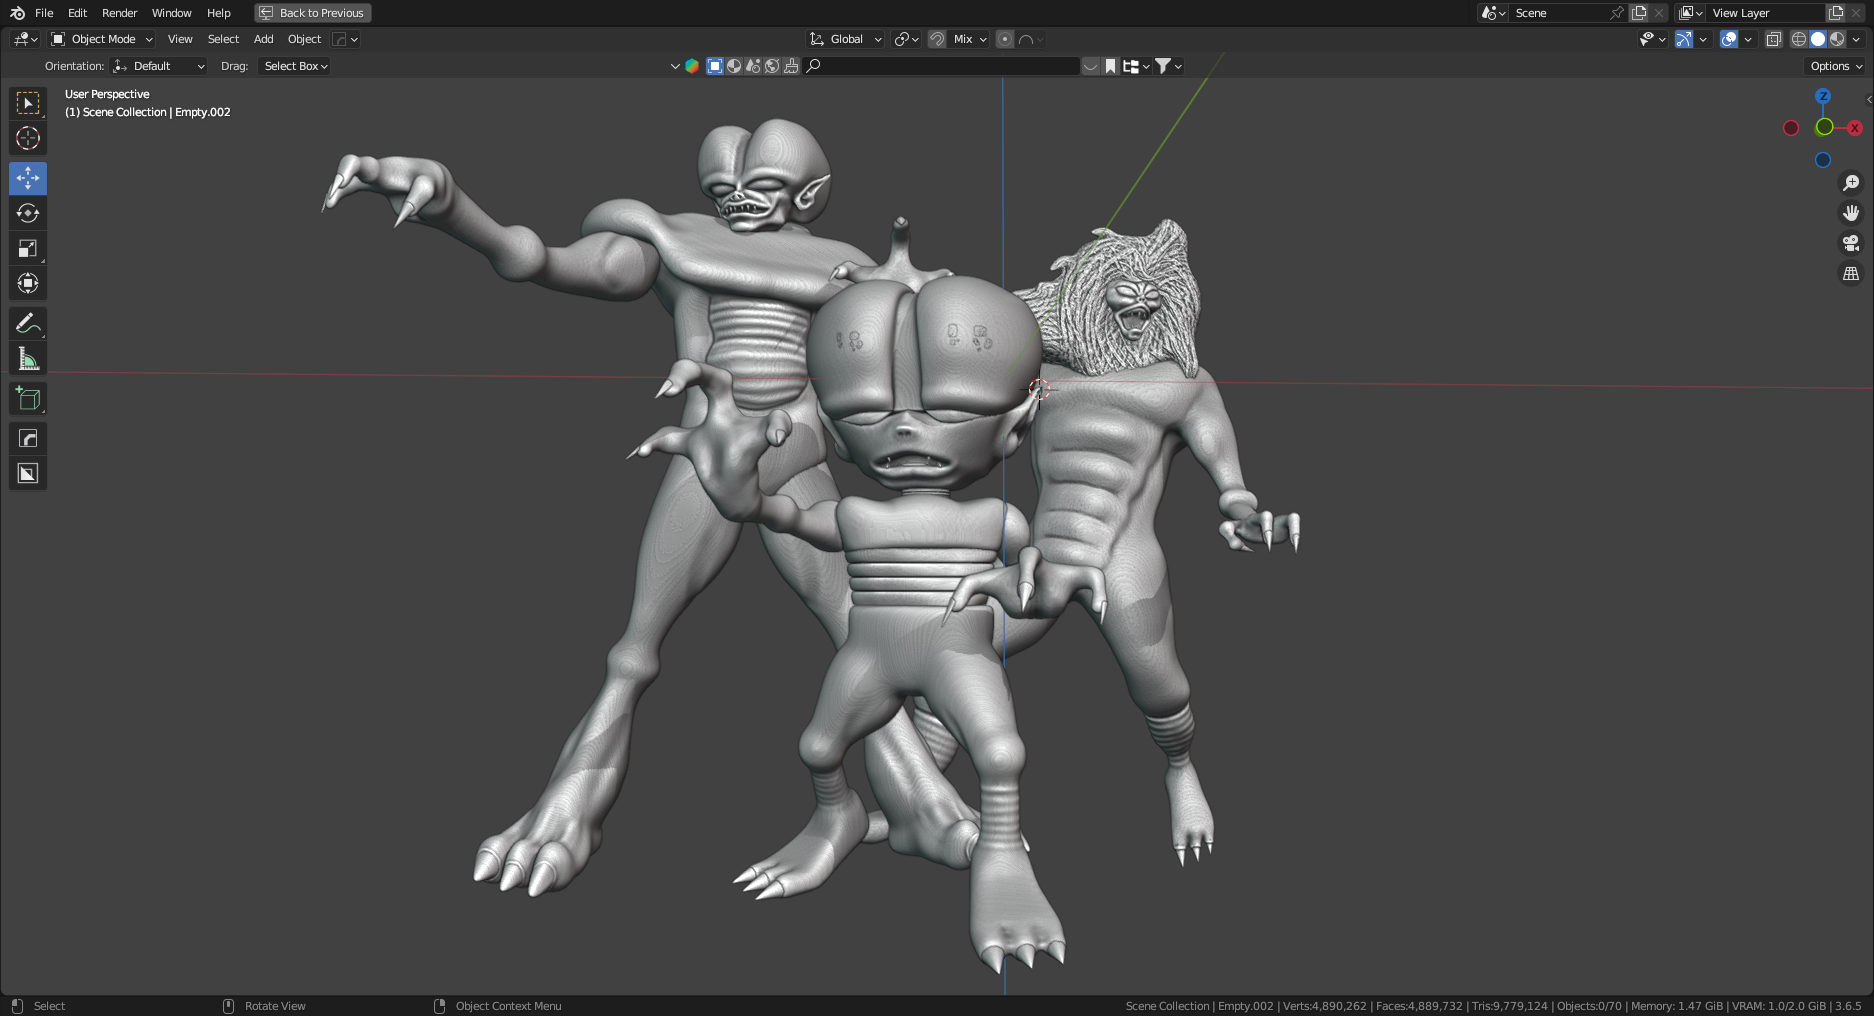
Task: Click the Blender File colorful cube icon
Action: pos(692,66)
